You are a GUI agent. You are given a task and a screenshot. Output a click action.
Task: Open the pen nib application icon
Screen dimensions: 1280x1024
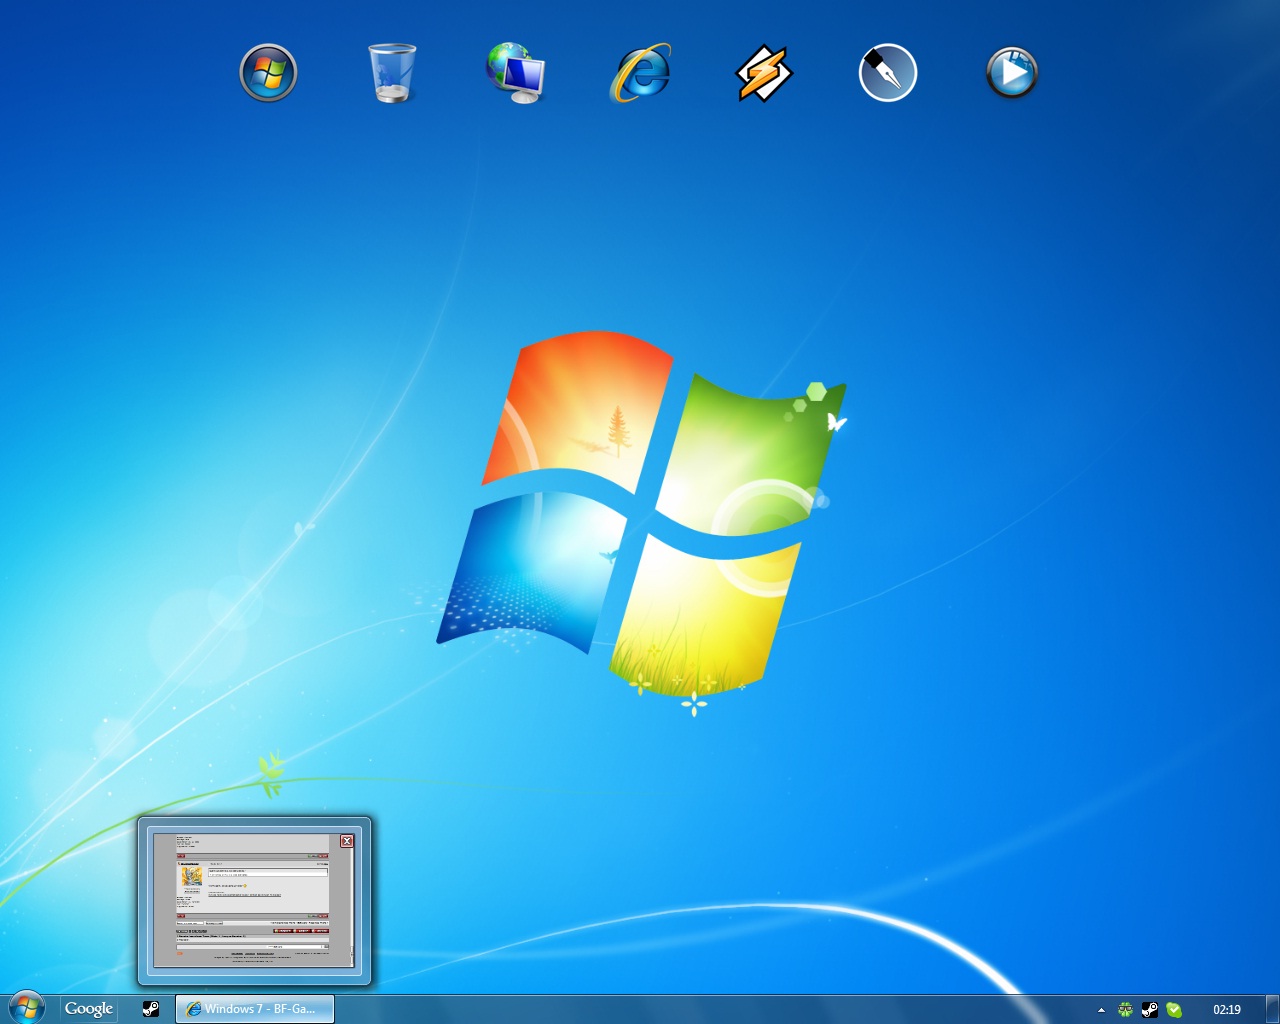tap(888, 73)
